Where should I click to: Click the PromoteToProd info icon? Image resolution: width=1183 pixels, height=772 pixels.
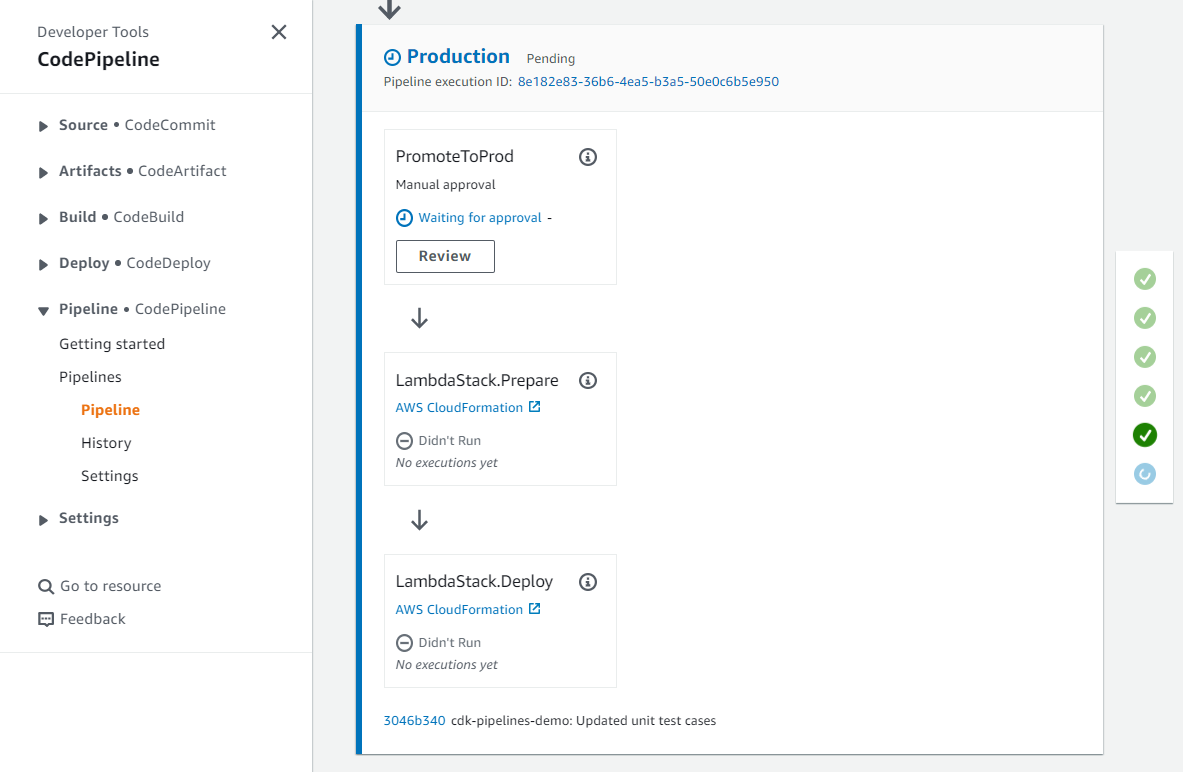click(588, 157)
